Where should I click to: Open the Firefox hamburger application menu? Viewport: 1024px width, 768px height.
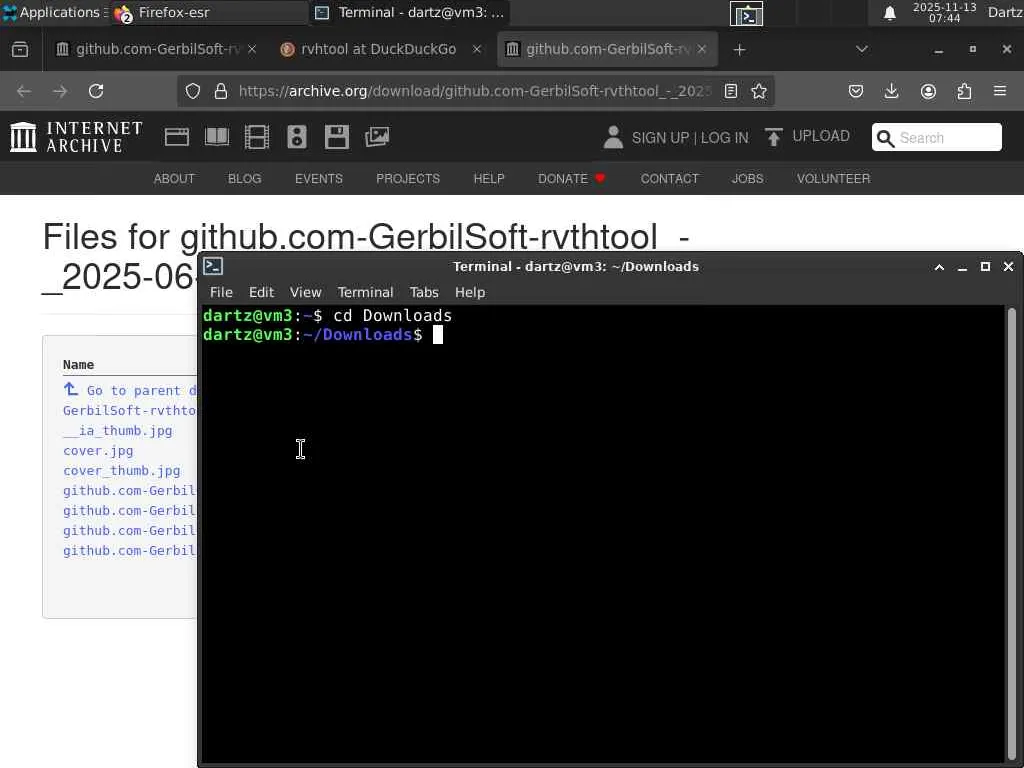pos(1000,91)
